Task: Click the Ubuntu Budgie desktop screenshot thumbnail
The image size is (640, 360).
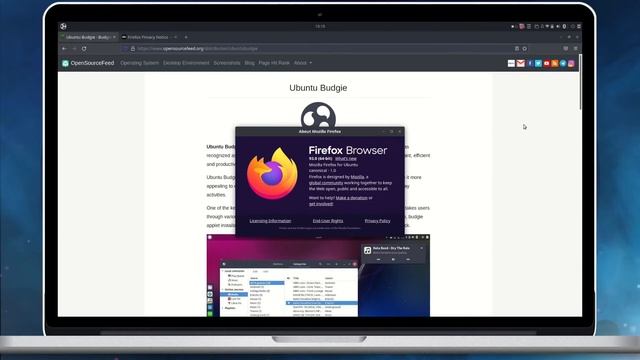Action: pyautogui.click(x=318, y=276)
